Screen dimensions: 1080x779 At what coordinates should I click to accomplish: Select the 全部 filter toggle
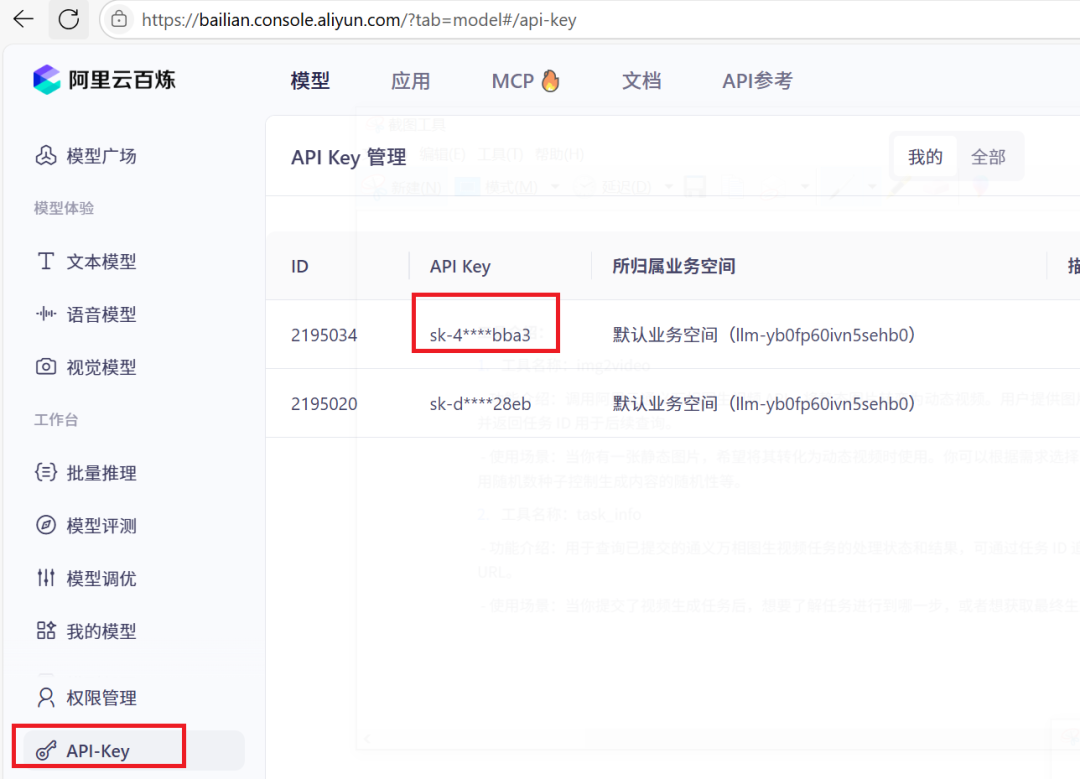pyautogui.click(x=988, y=157)
